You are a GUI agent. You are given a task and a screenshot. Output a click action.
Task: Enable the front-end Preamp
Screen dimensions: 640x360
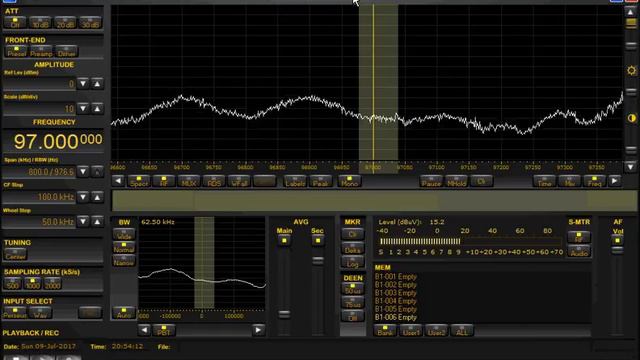pyautogui.click(x=41, y=51)
